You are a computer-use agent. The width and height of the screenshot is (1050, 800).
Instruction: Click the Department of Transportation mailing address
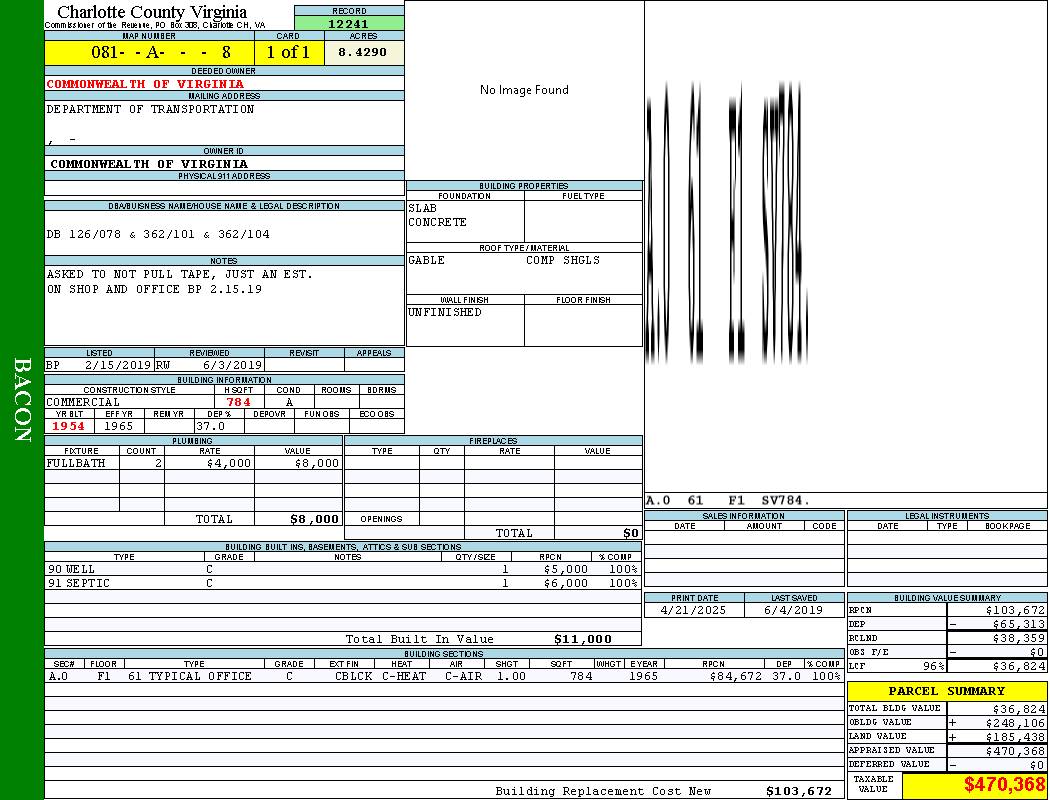[x=150, y=110]
